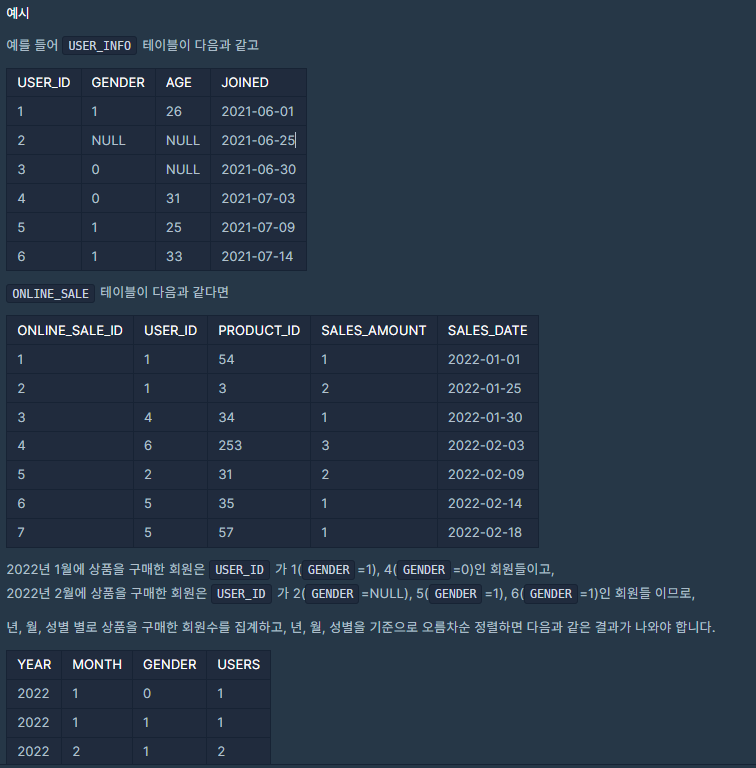Click the age value 33

coord(174,256)
